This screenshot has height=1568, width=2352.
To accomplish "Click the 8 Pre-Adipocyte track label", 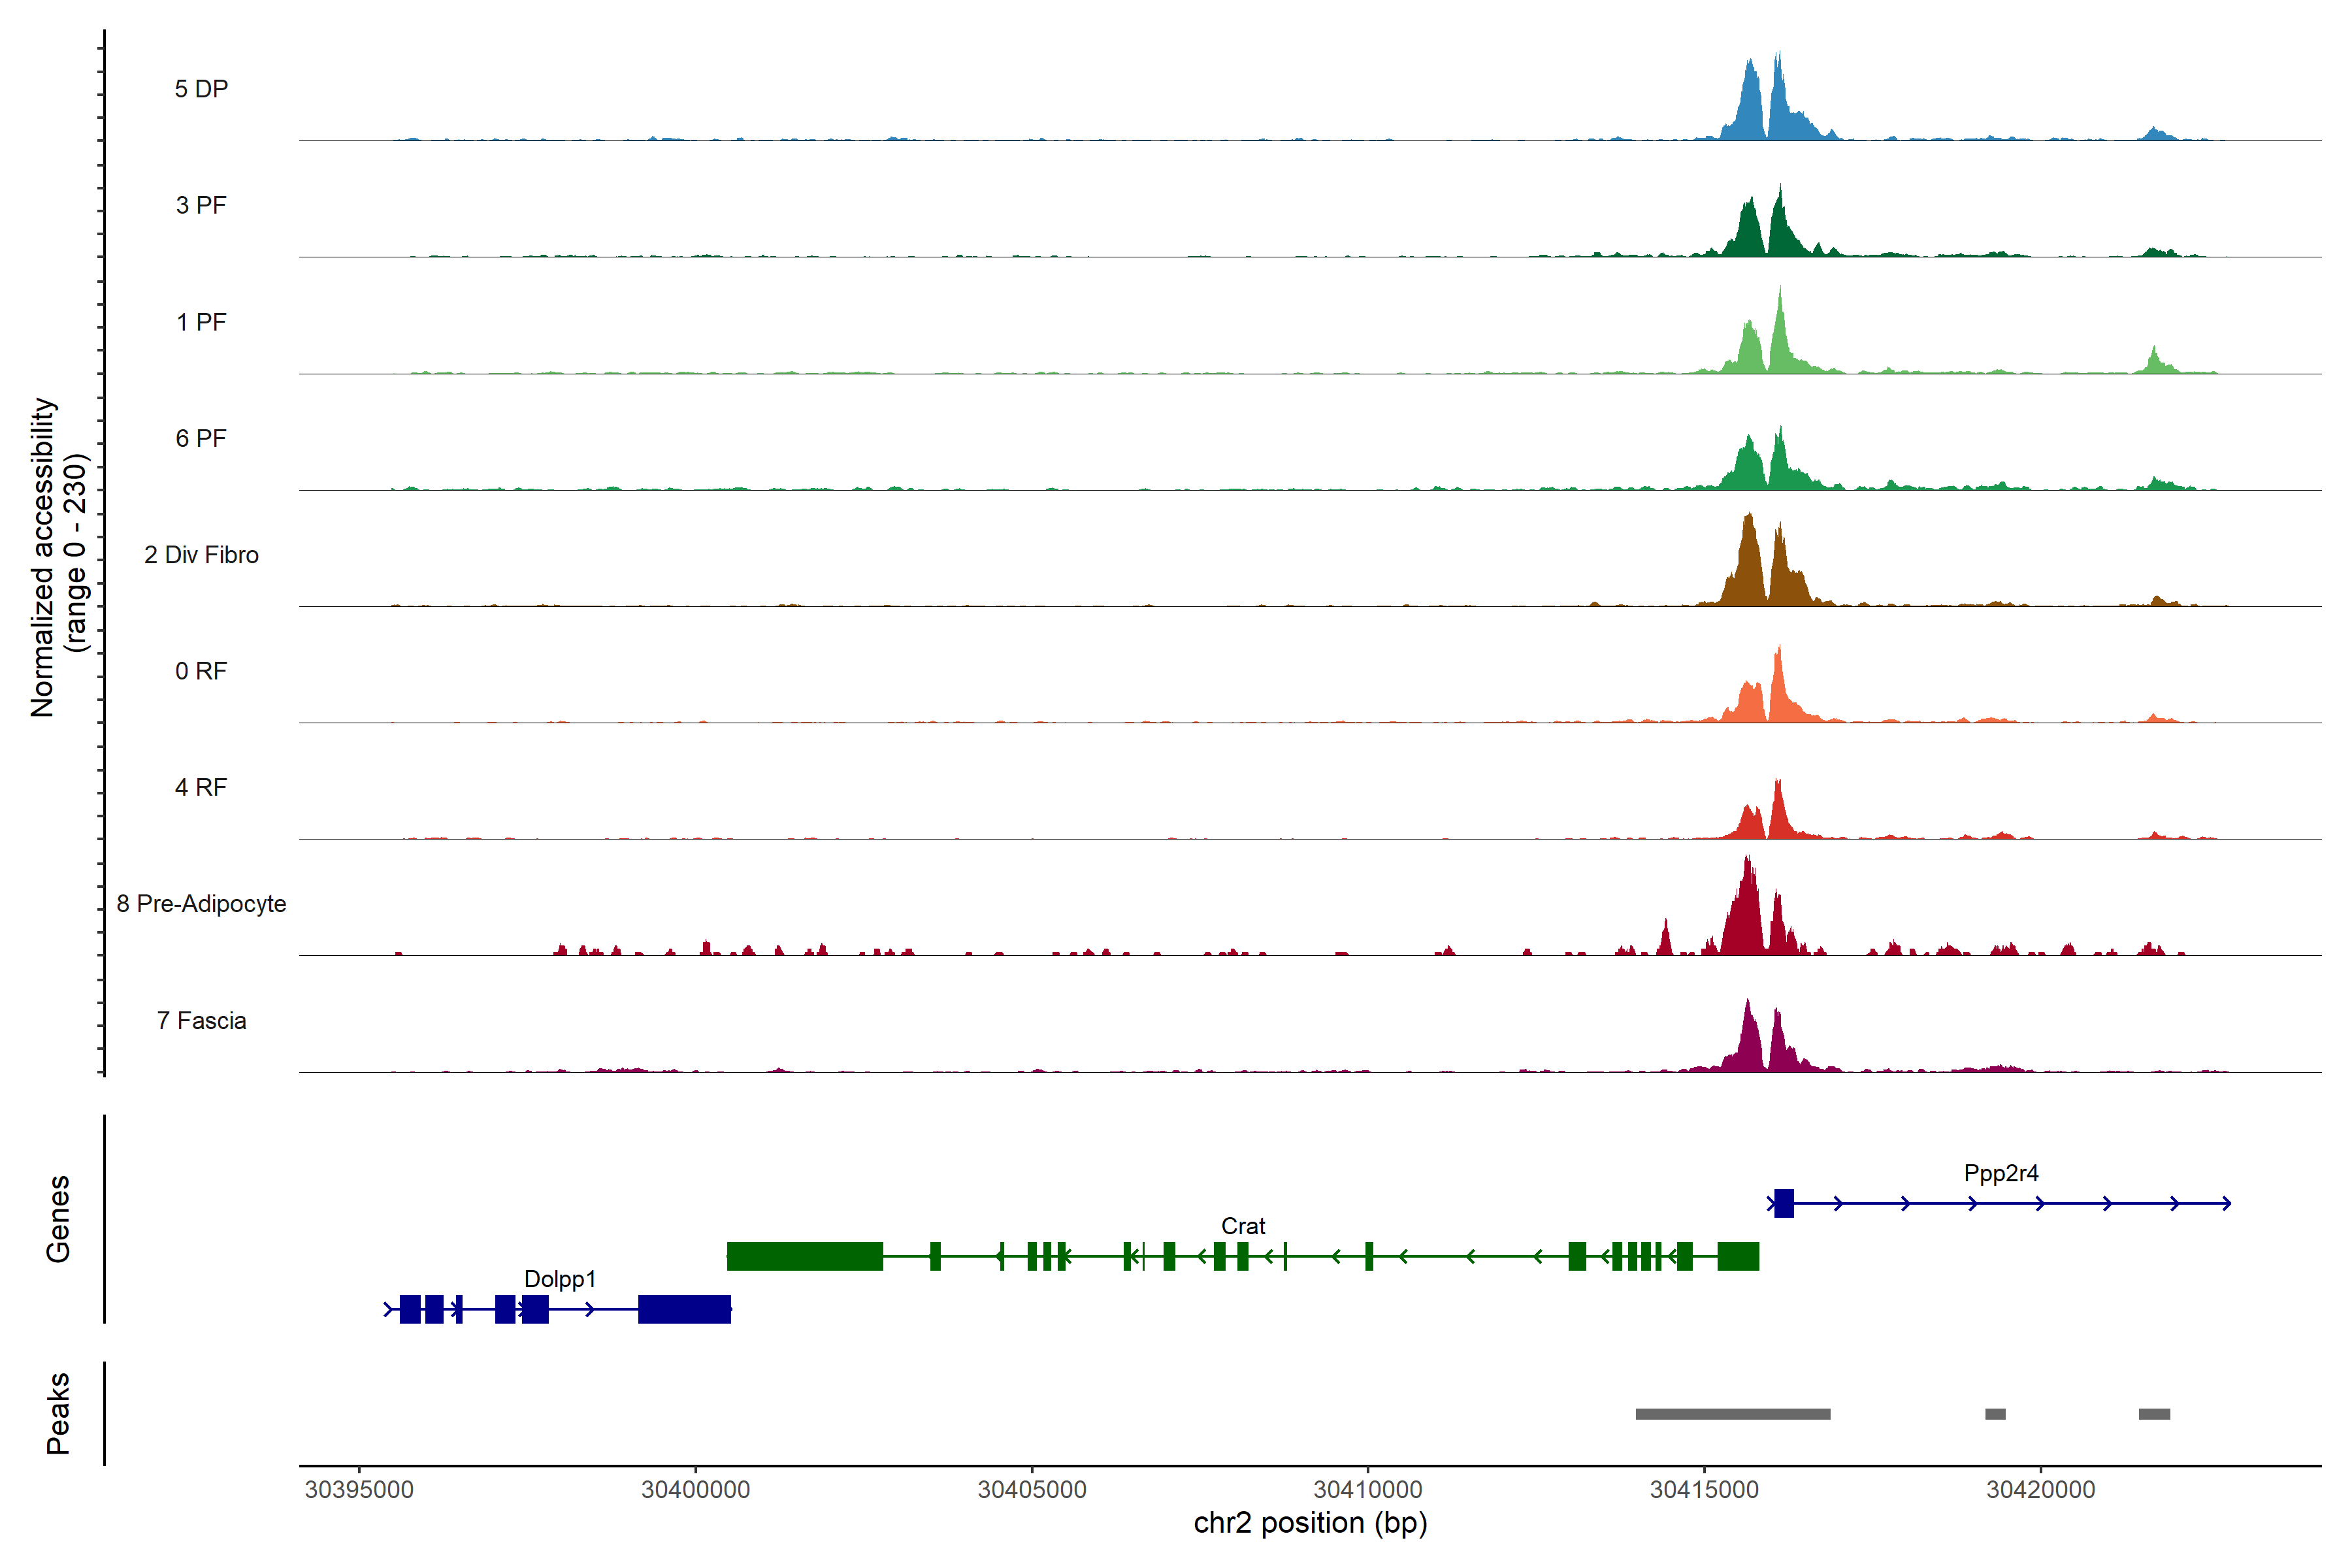I will pos(201,904).
